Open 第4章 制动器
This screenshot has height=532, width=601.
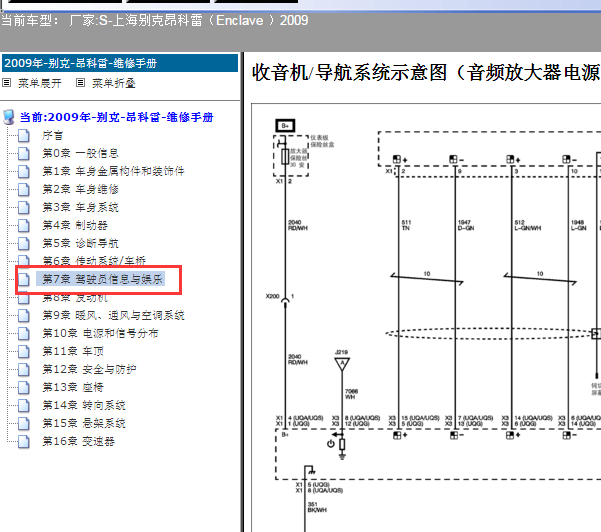click(x=75, y=225)
